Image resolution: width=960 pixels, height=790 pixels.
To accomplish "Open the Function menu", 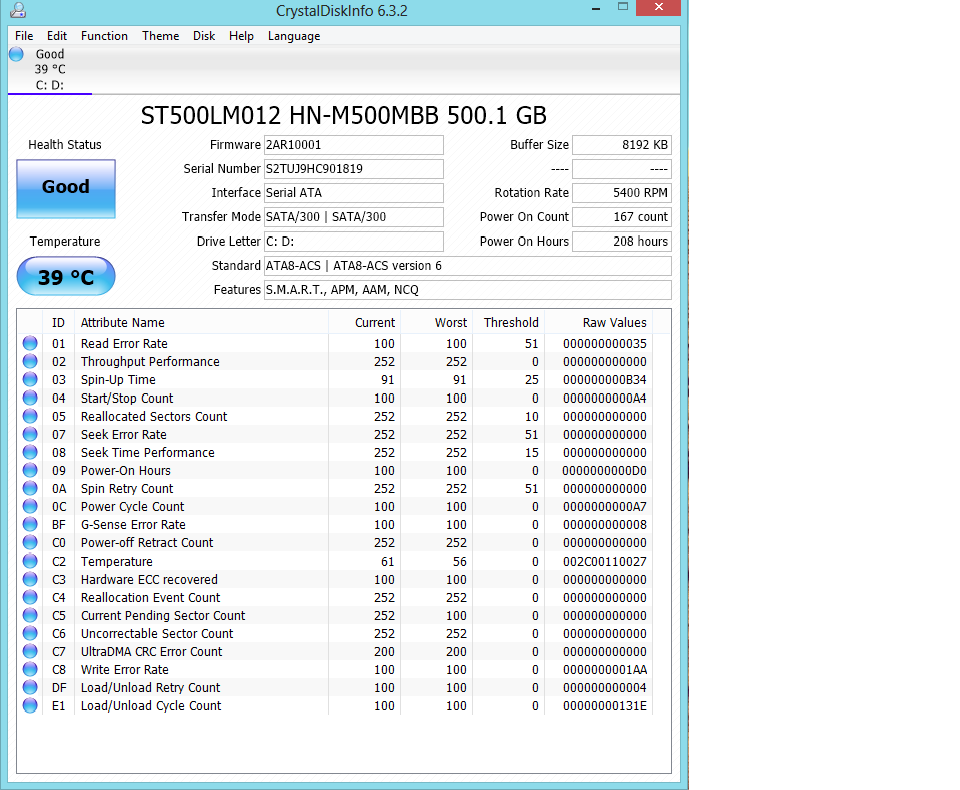I will [104, 36].
